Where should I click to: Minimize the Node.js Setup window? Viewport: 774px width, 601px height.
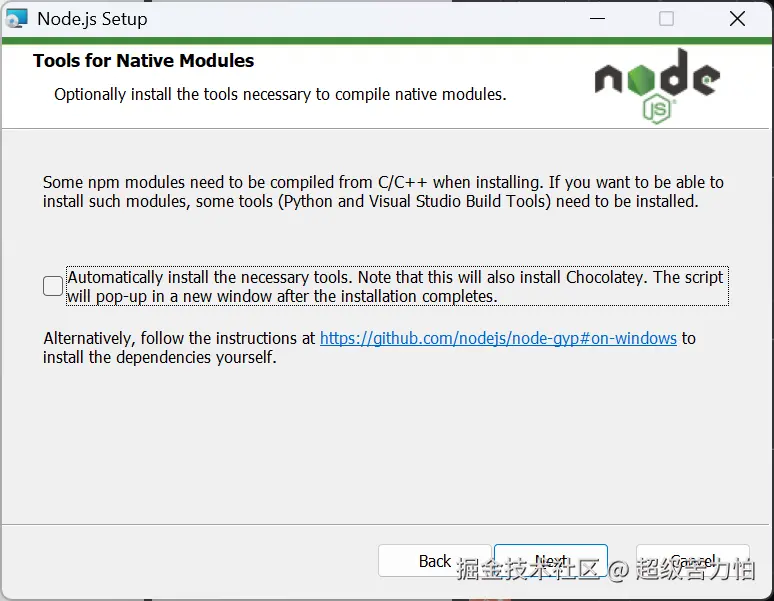point(597,19)
